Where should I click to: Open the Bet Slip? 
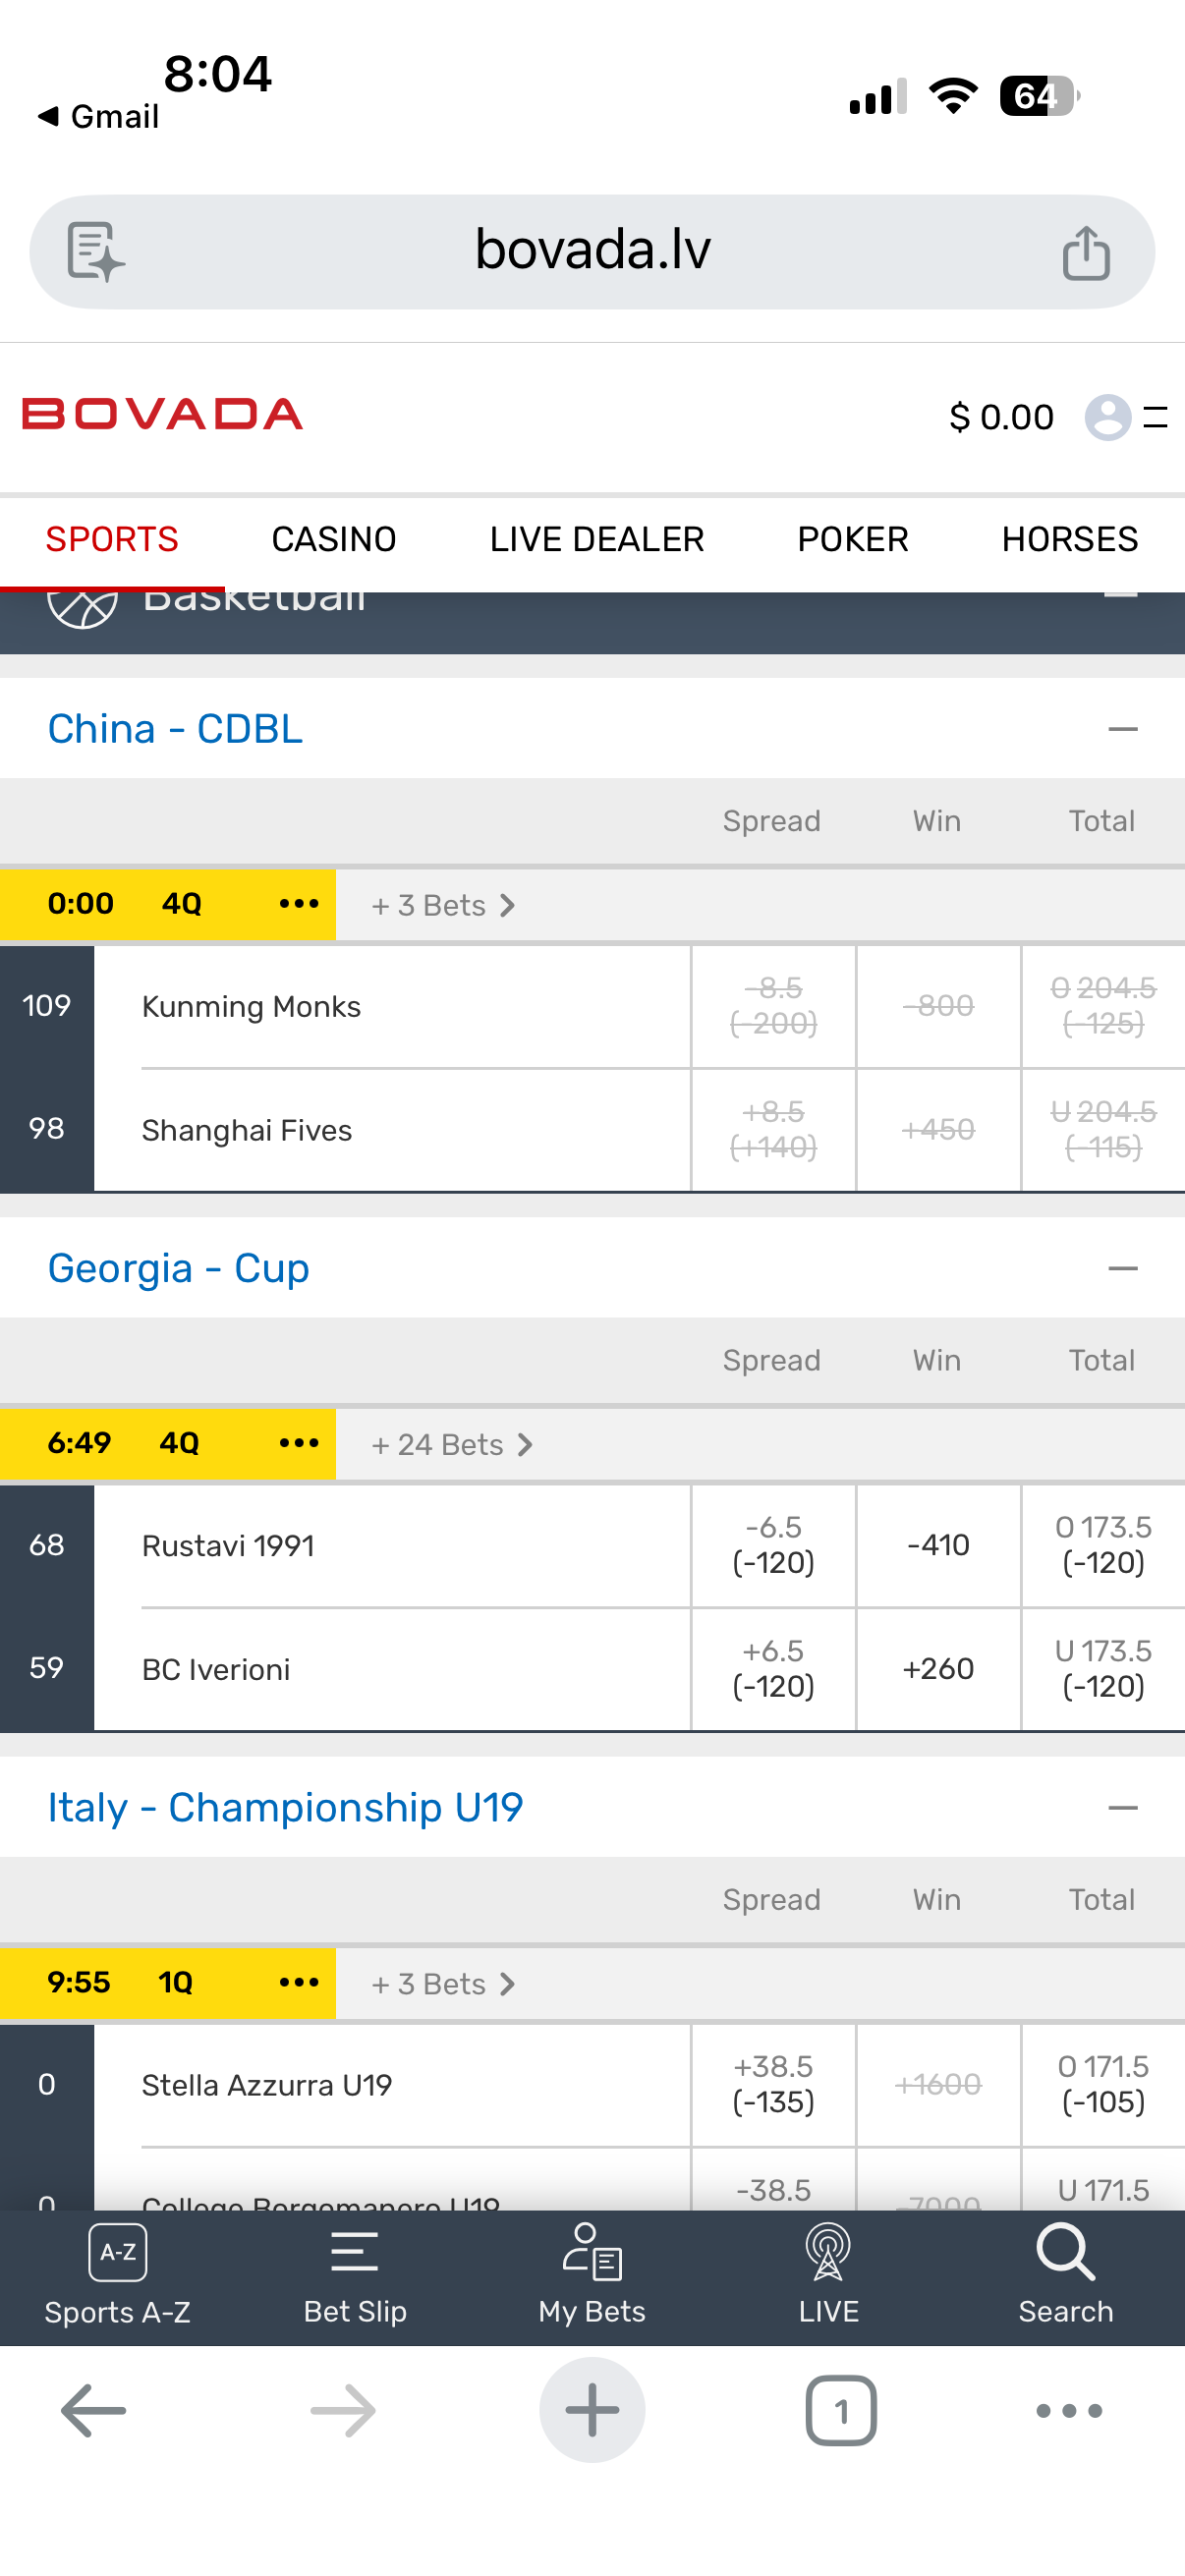pos(355,2275)
